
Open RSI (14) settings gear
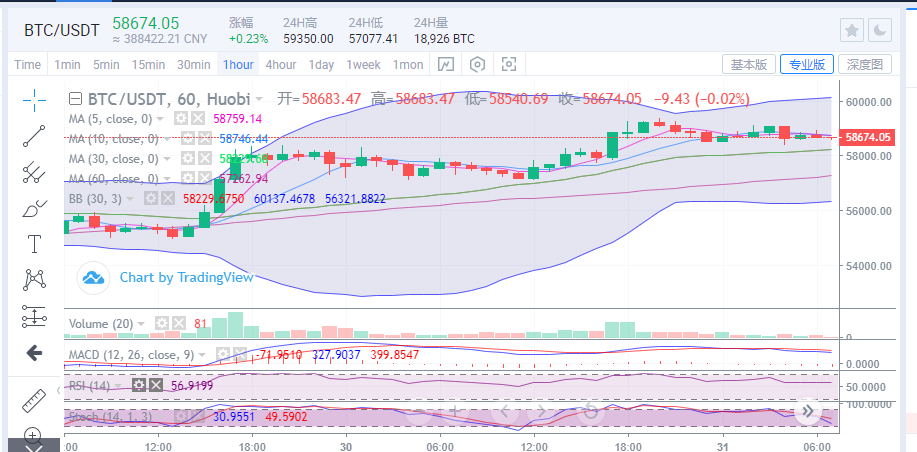[x=139, y=385]
